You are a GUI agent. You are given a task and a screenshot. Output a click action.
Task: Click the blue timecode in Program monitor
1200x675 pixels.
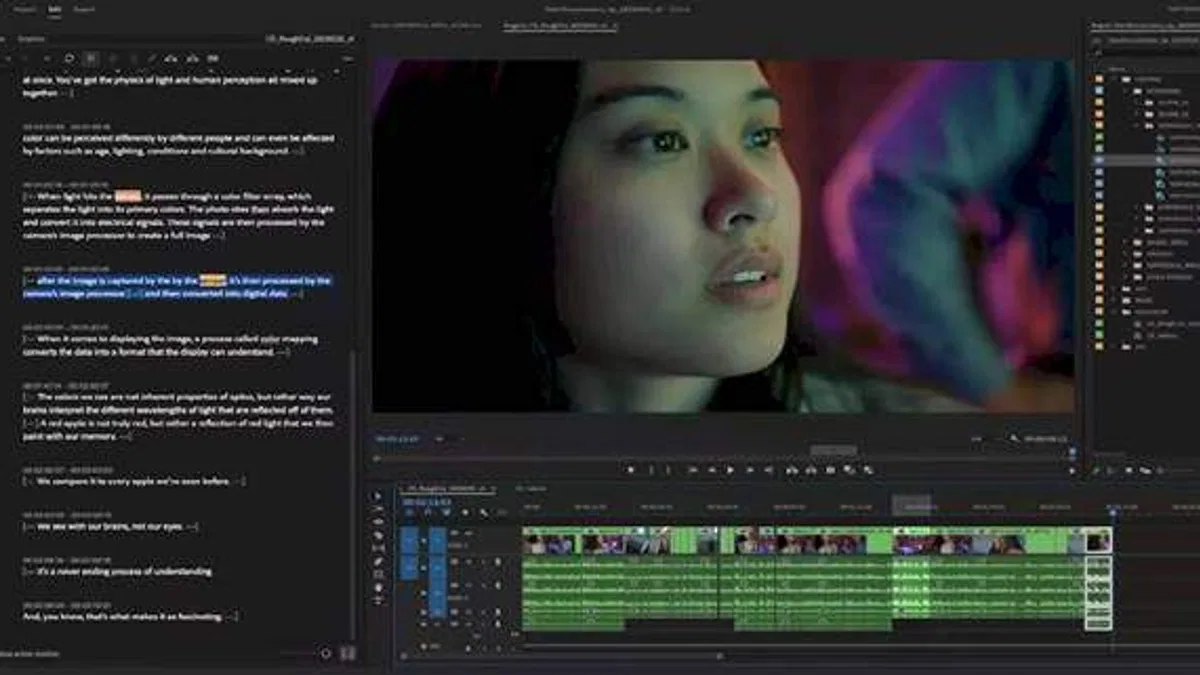397,439
